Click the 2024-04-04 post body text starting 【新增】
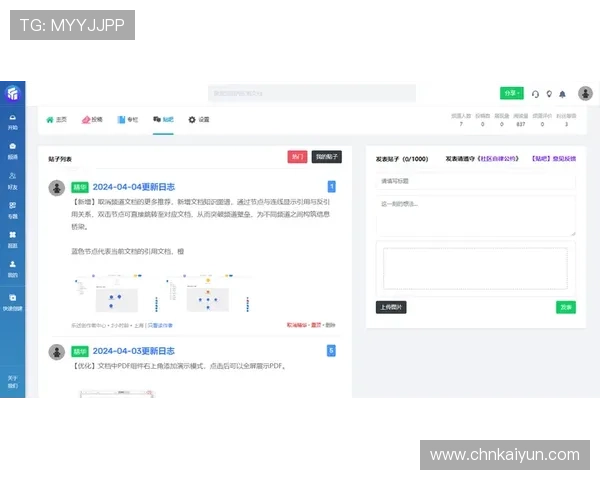The height and width of the screenshot is (480, 600). 201,214
